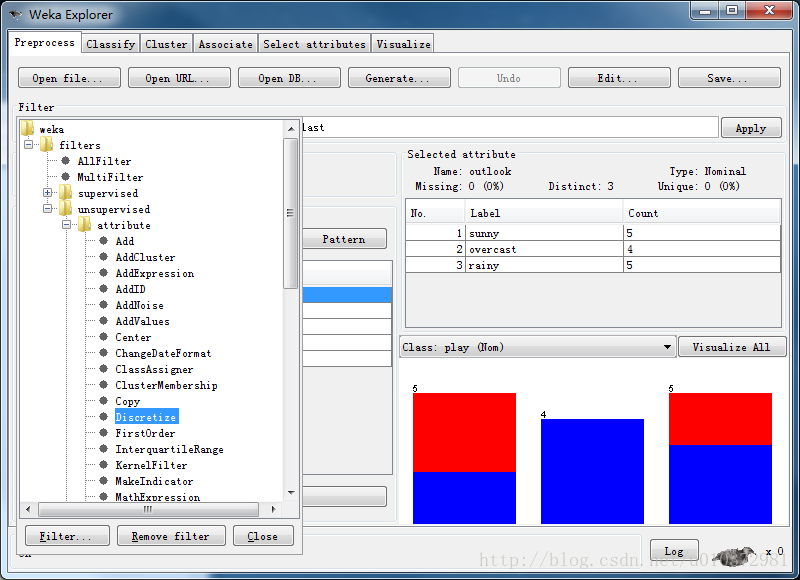The height and width of the screenshot is (580, 800).
Task: Collapse the attribute tree node
Action: click(66, 224)
